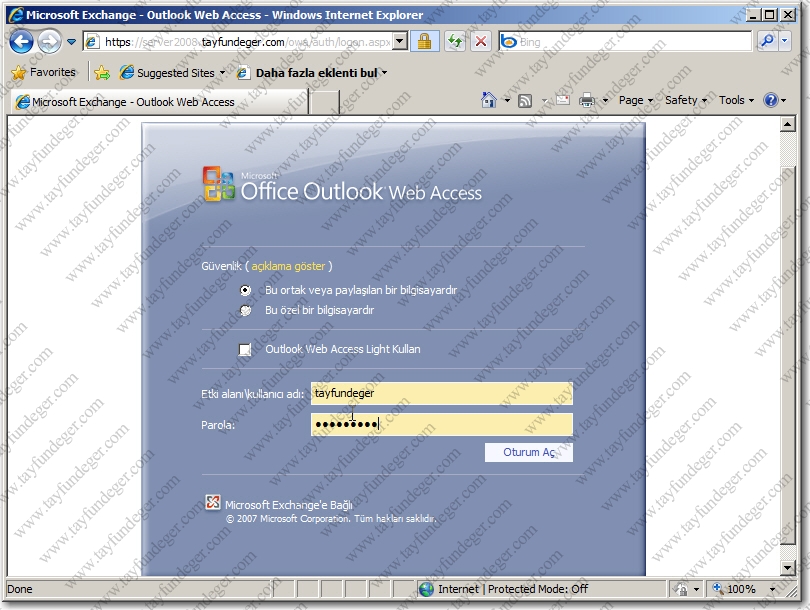Open the Suggested Sites favorites item
The width and height of the screenshot is (810, 610).
pyautogui.click(x=172, y=73)
